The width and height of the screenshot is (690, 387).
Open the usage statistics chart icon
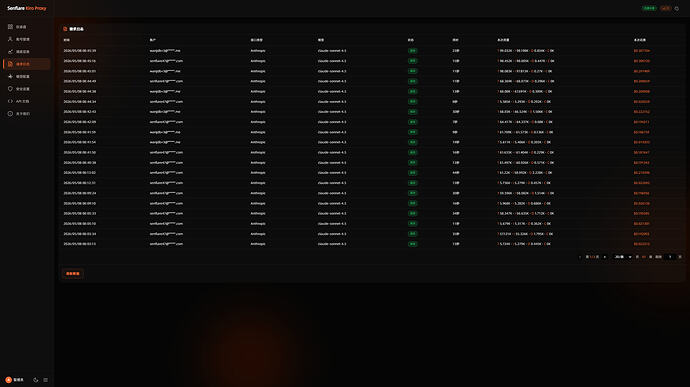(x=10, y=52)
